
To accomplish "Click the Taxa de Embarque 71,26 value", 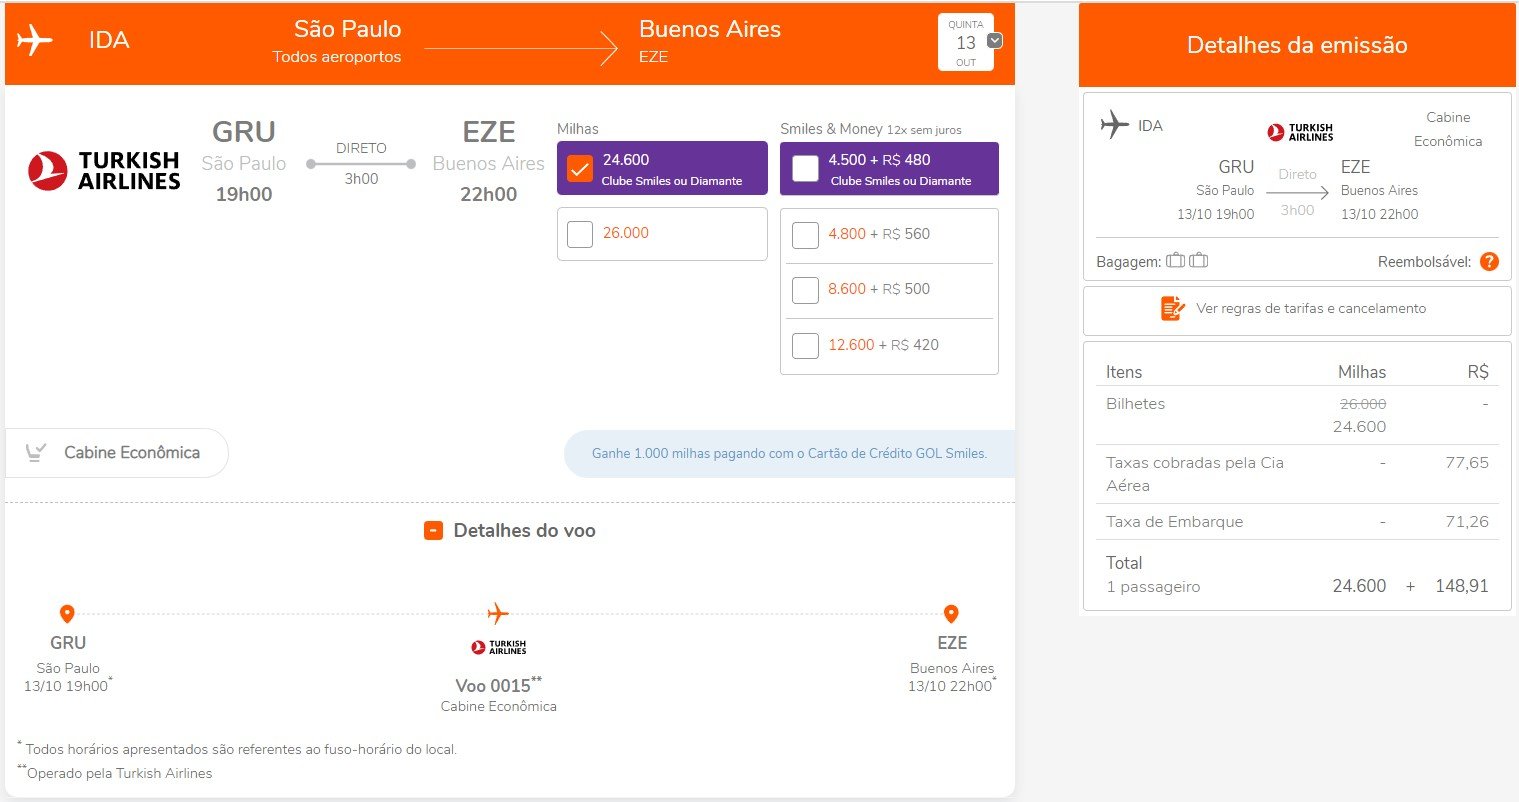I will [x=1466, y=522].
